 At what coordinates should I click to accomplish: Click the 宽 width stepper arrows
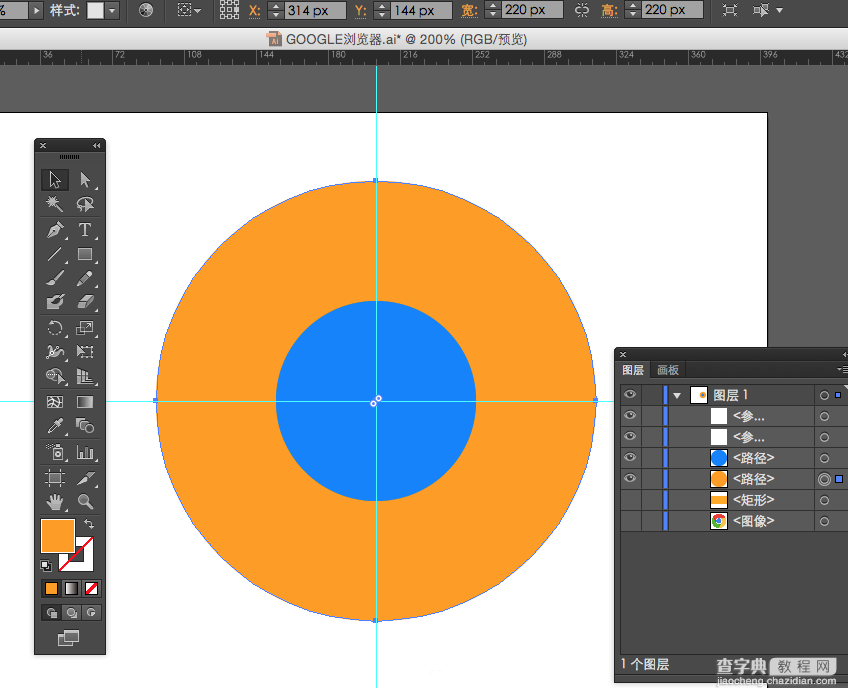493,10
